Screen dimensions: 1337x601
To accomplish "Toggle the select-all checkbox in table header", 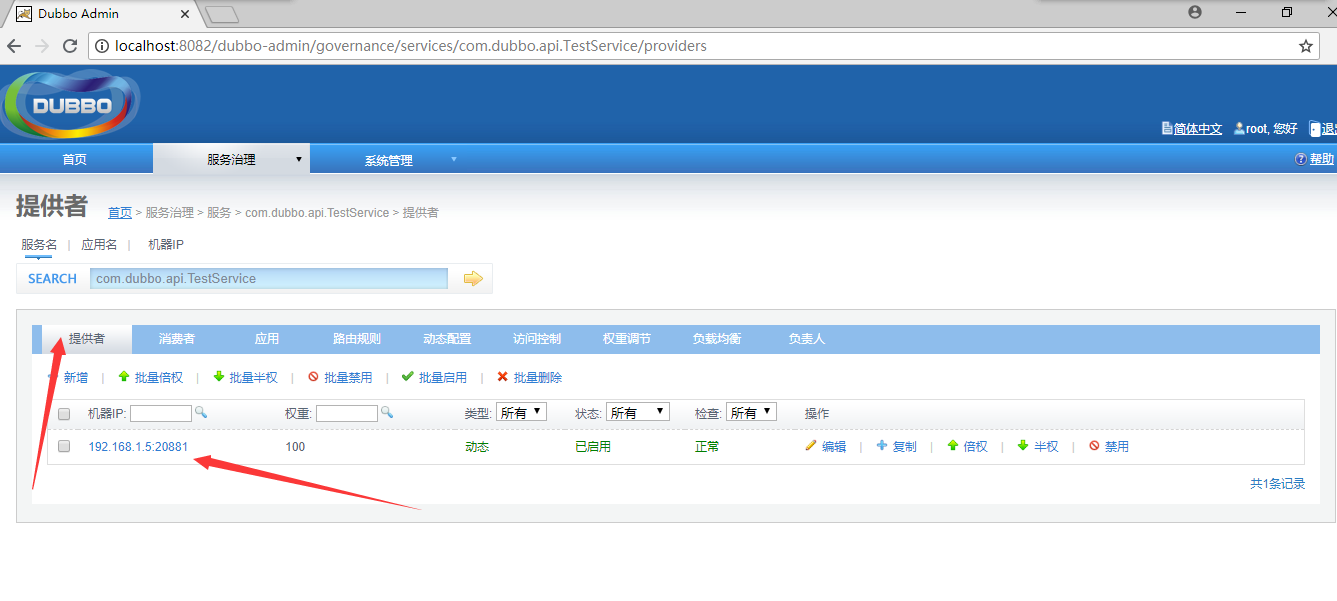I will coord(64,414).
